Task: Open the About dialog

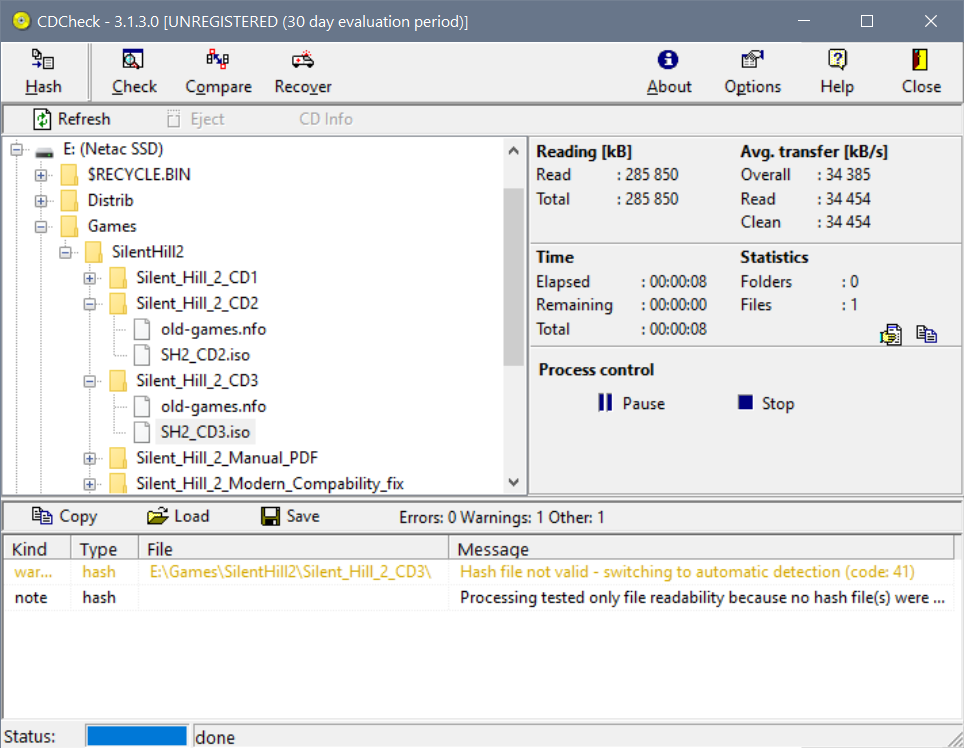Action: click(669, 72)
